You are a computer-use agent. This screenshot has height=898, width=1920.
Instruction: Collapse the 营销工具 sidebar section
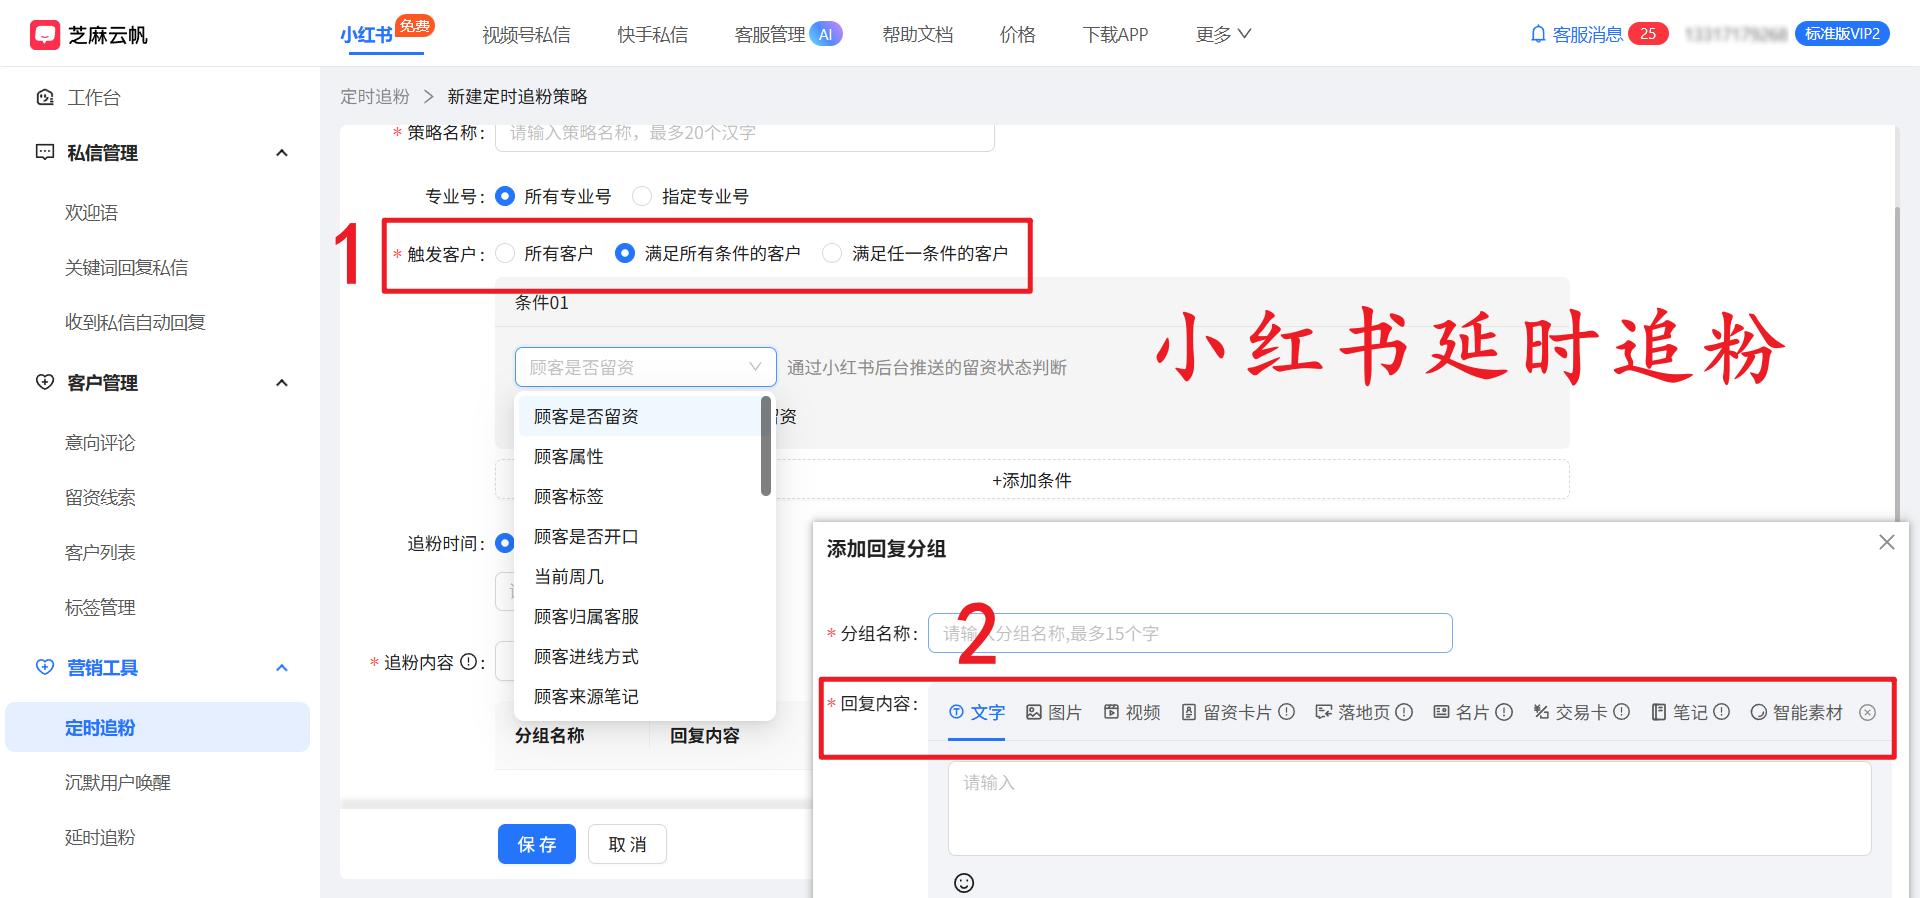(x=282, y=668)
